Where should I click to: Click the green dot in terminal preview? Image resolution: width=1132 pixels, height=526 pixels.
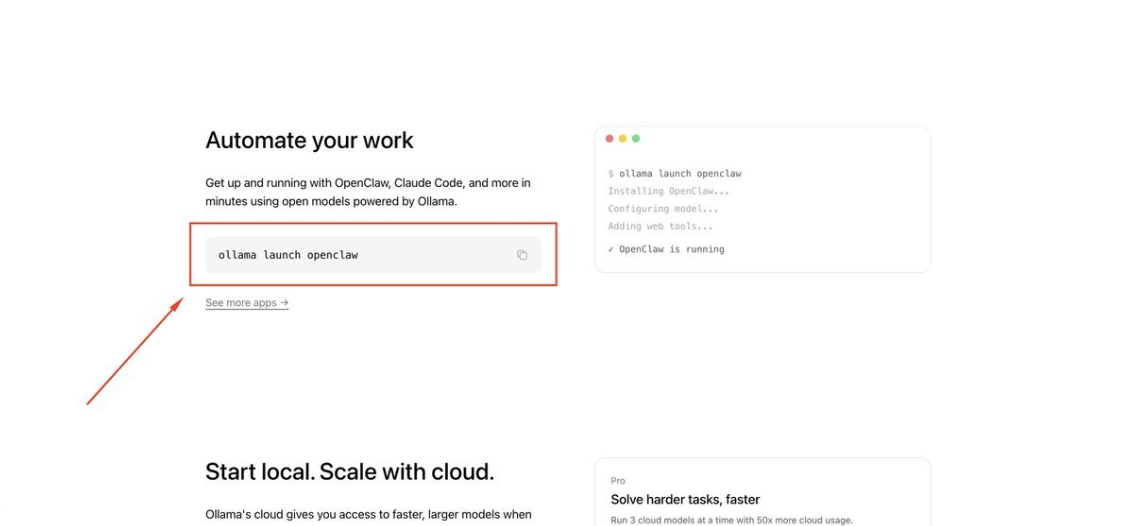coord(635,139)
